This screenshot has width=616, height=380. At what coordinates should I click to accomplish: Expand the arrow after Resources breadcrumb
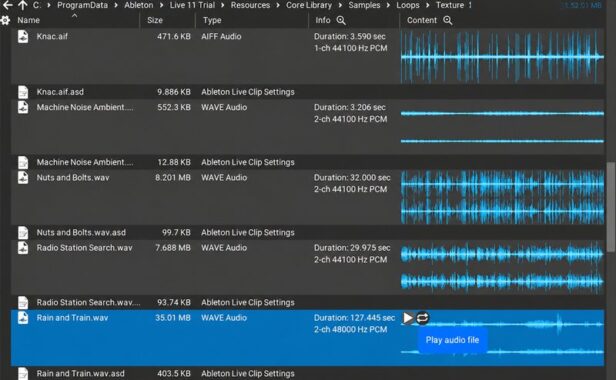278,5
